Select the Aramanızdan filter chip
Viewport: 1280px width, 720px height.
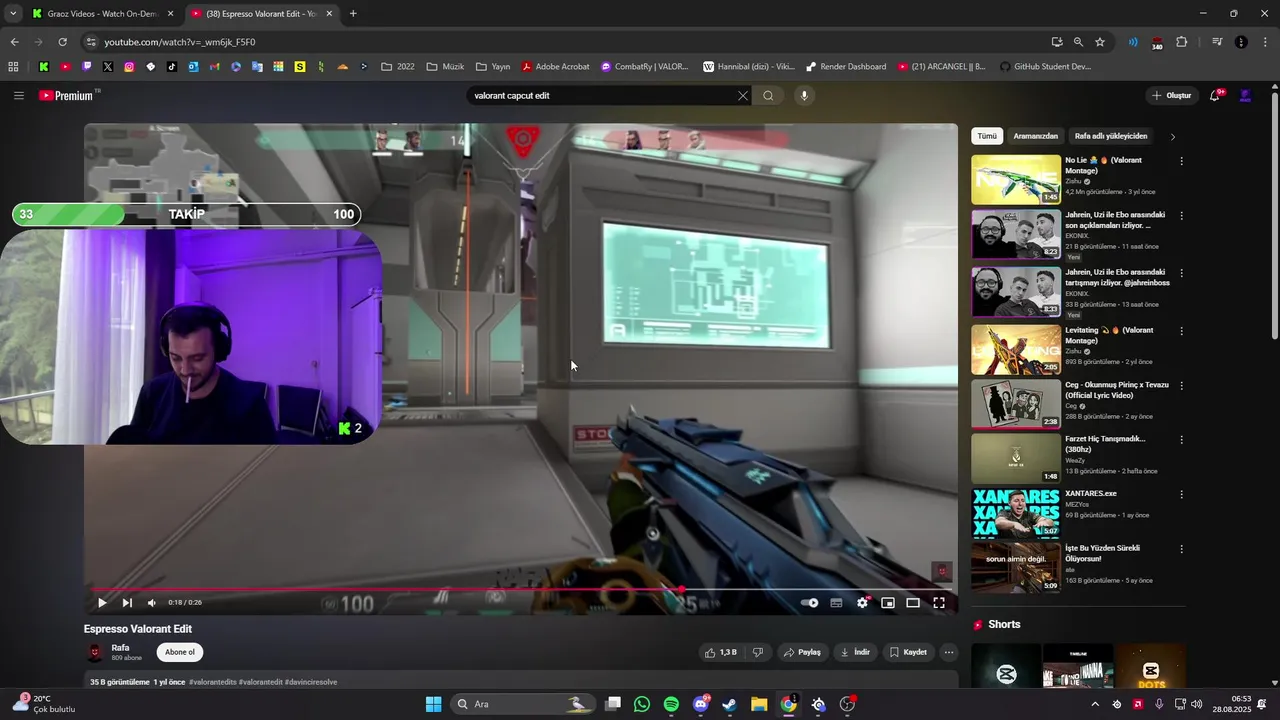pos(1035,136)
